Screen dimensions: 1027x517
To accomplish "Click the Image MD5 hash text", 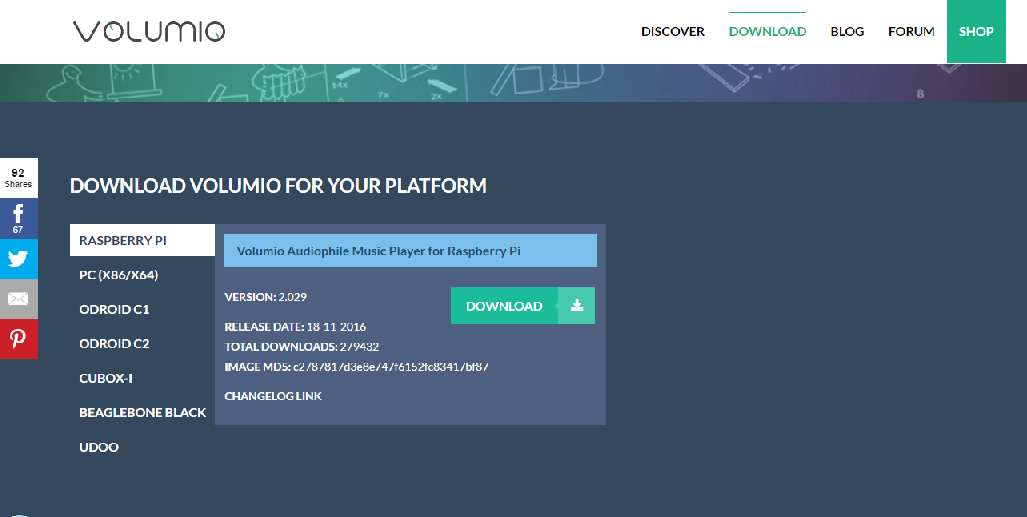I will click(x=356, y=366).
